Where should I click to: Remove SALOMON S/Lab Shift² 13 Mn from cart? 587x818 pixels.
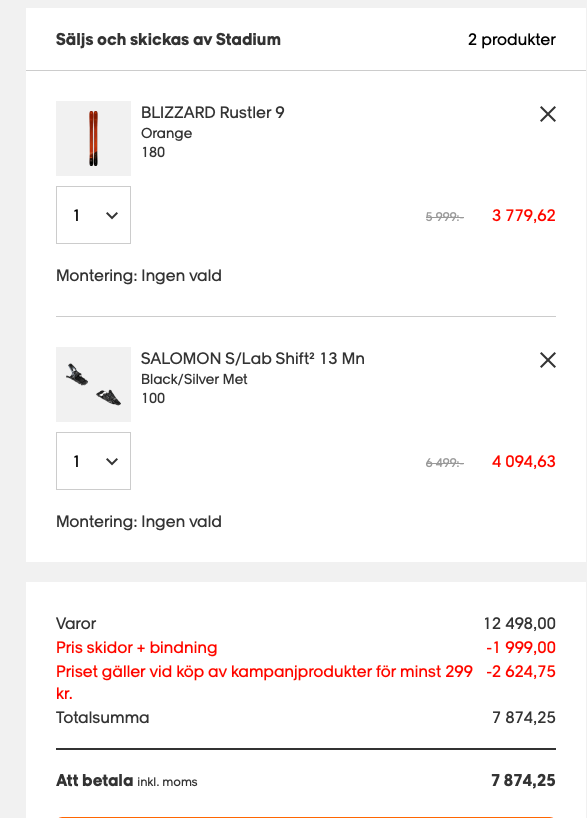(x=547, y=360)
